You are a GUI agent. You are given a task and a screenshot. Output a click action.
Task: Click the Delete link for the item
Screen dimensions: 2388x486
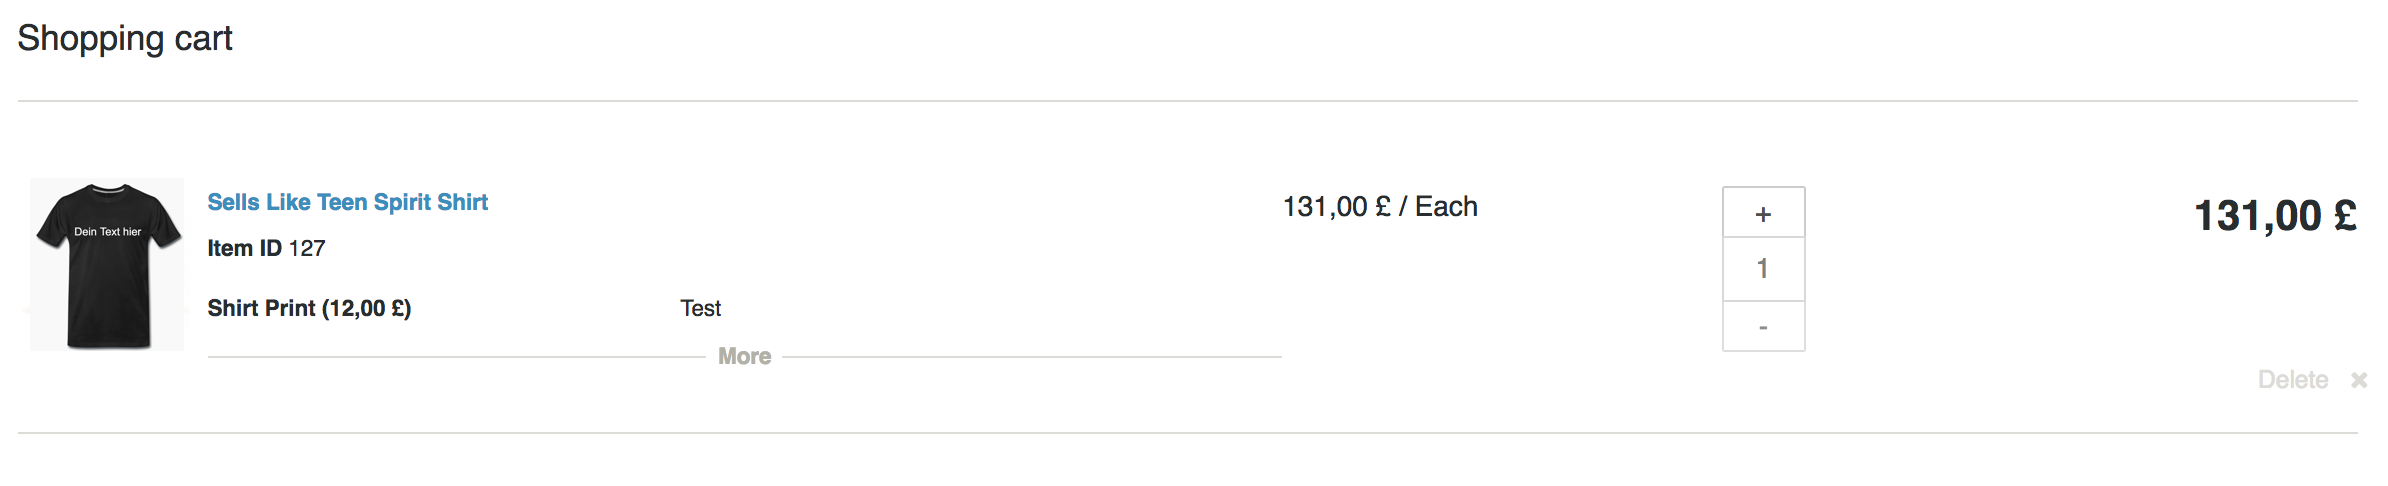(x=2292, y=380)
